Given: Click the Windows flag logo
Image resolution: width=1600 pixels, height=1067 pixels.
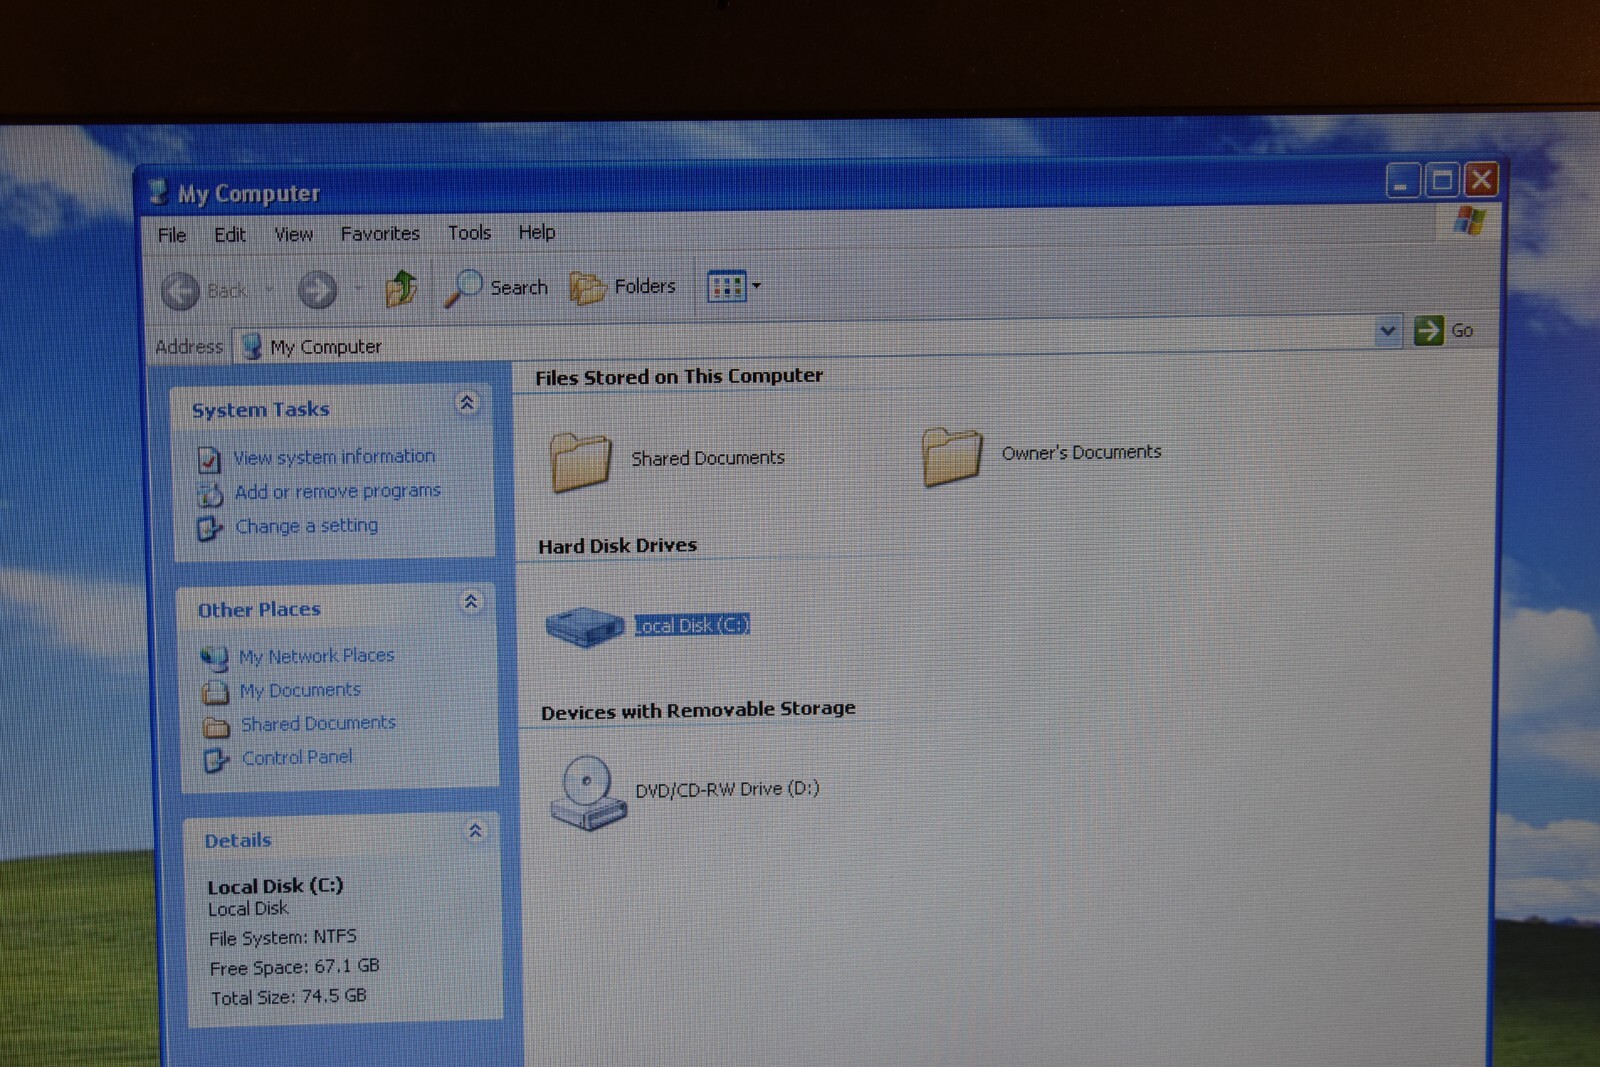Looking at the screenshot, I should pos(1469,220).
